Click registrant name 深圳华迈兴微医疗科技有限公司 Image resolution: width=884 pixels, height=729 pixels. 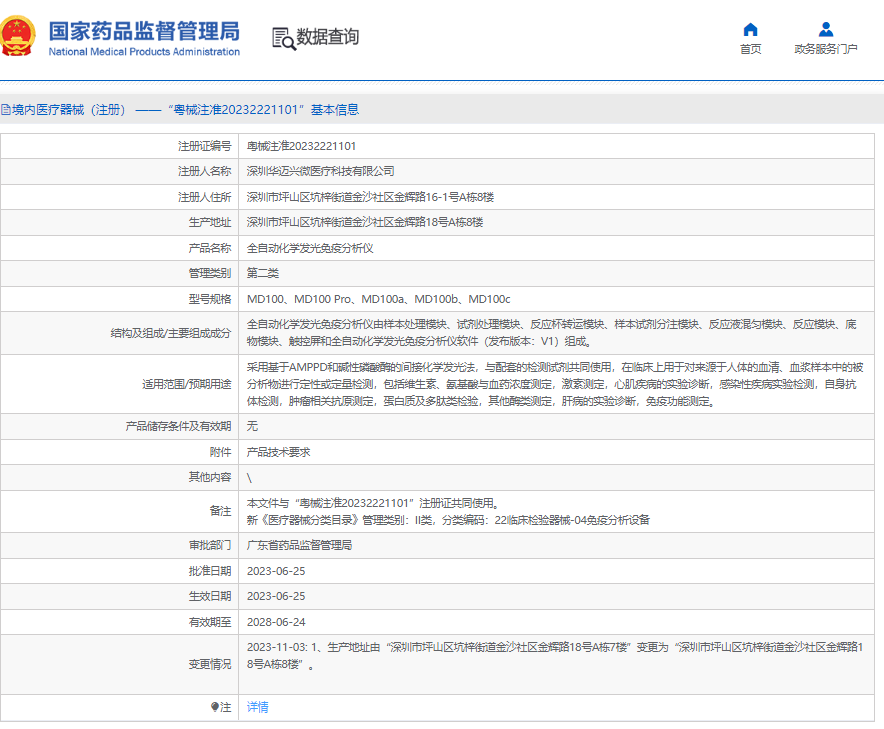point(321,171)
